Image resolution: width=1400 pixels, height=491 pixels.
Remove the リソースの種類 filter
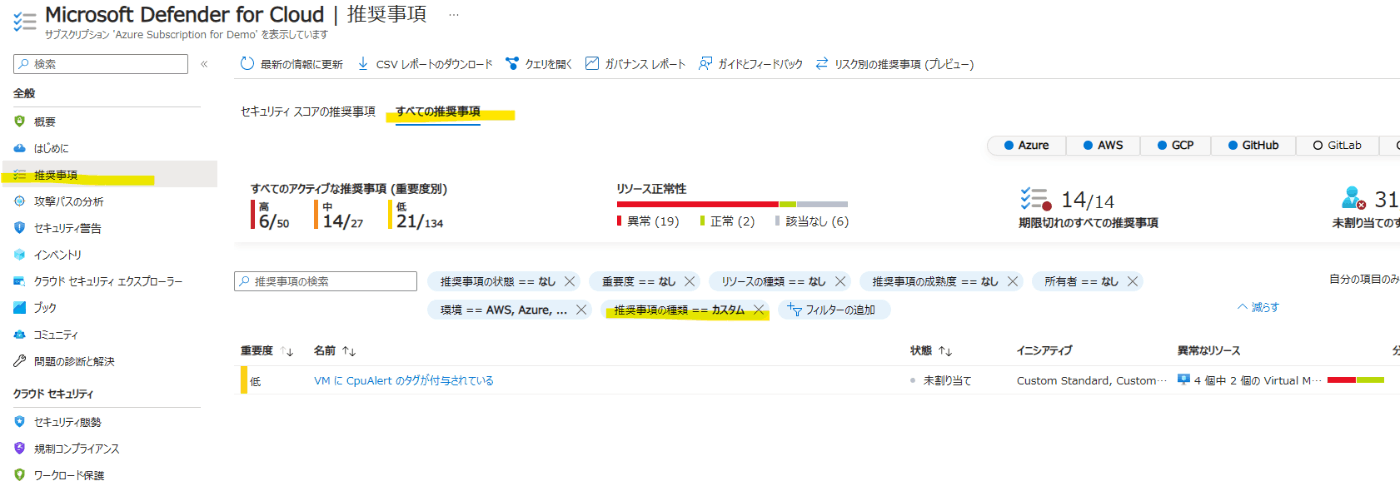tap(840, 282)
